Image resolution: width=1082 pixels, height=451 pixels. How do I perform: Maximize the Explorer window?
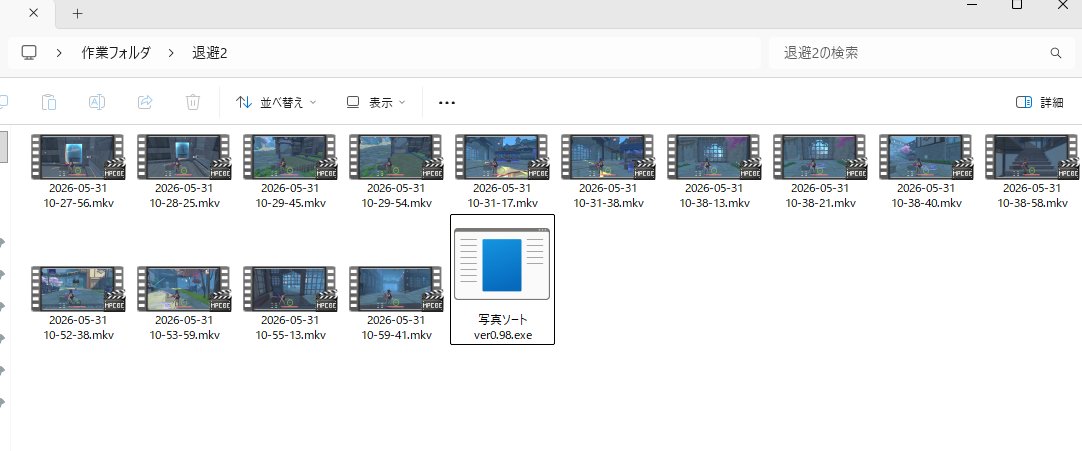click(1016, 5)
